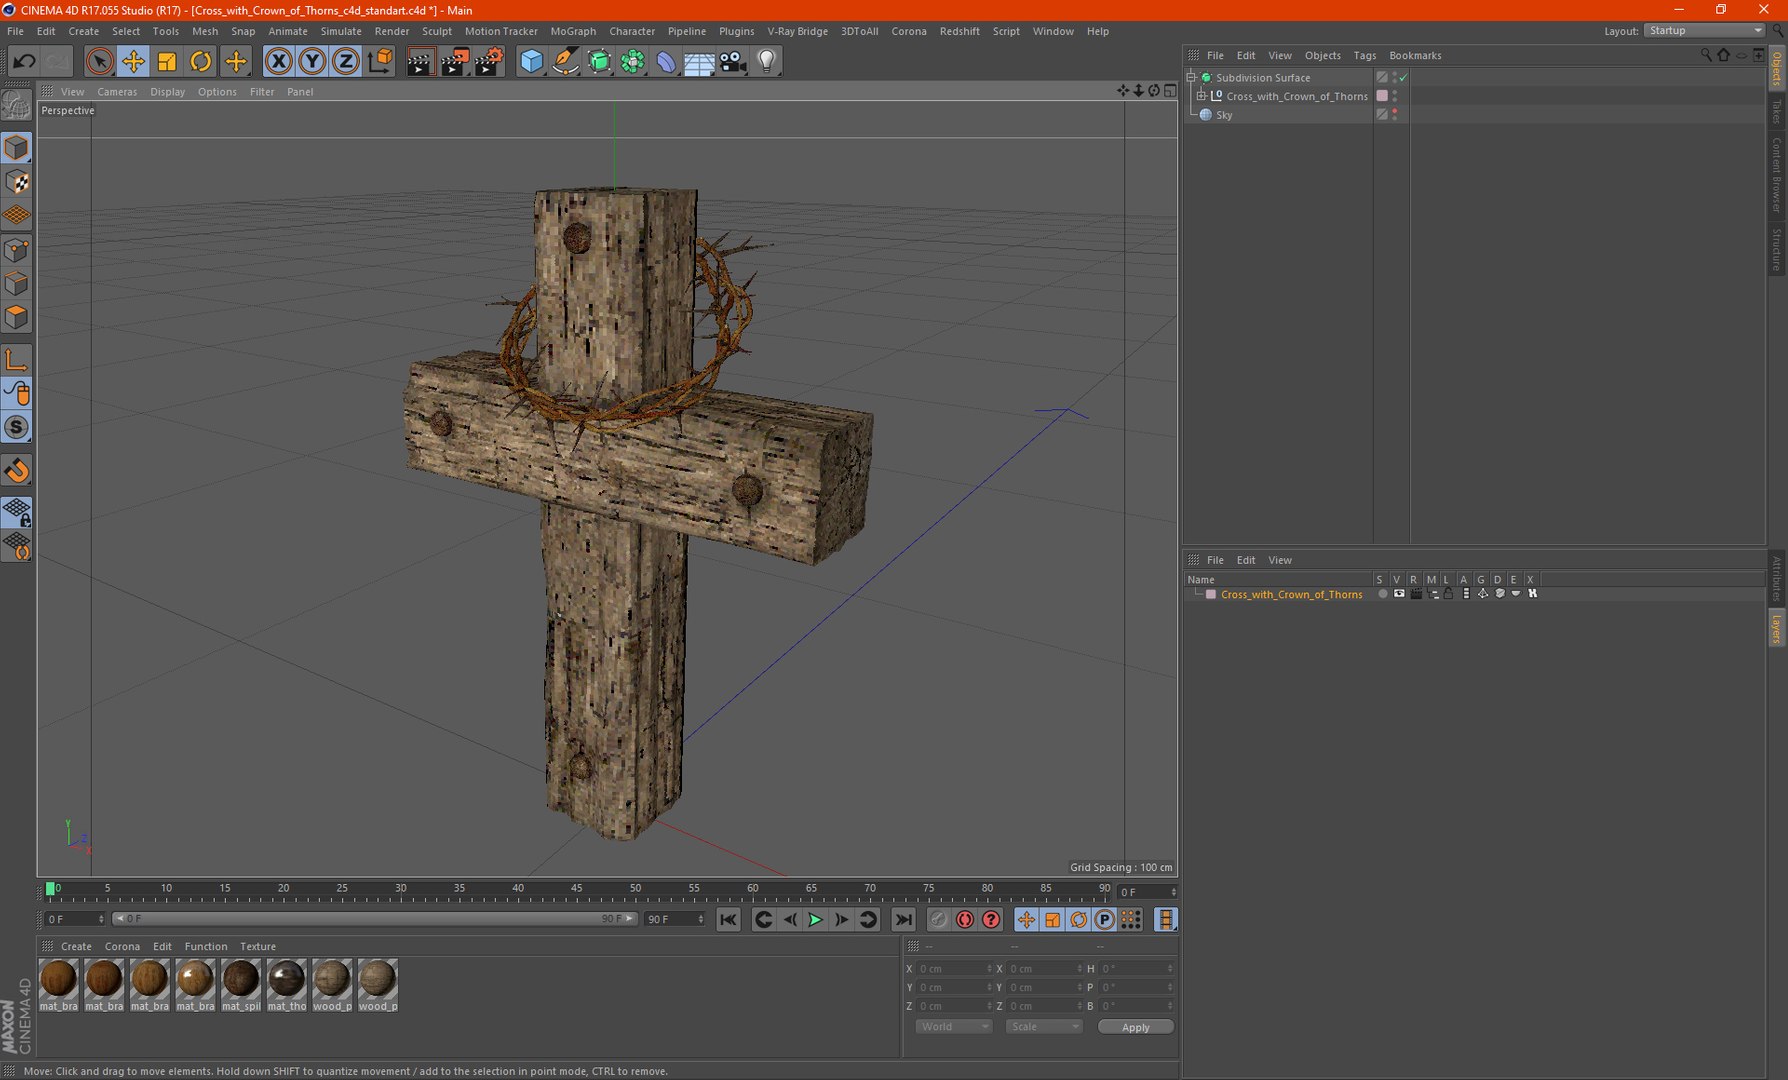Select the Rotate tool

point(201,61)
